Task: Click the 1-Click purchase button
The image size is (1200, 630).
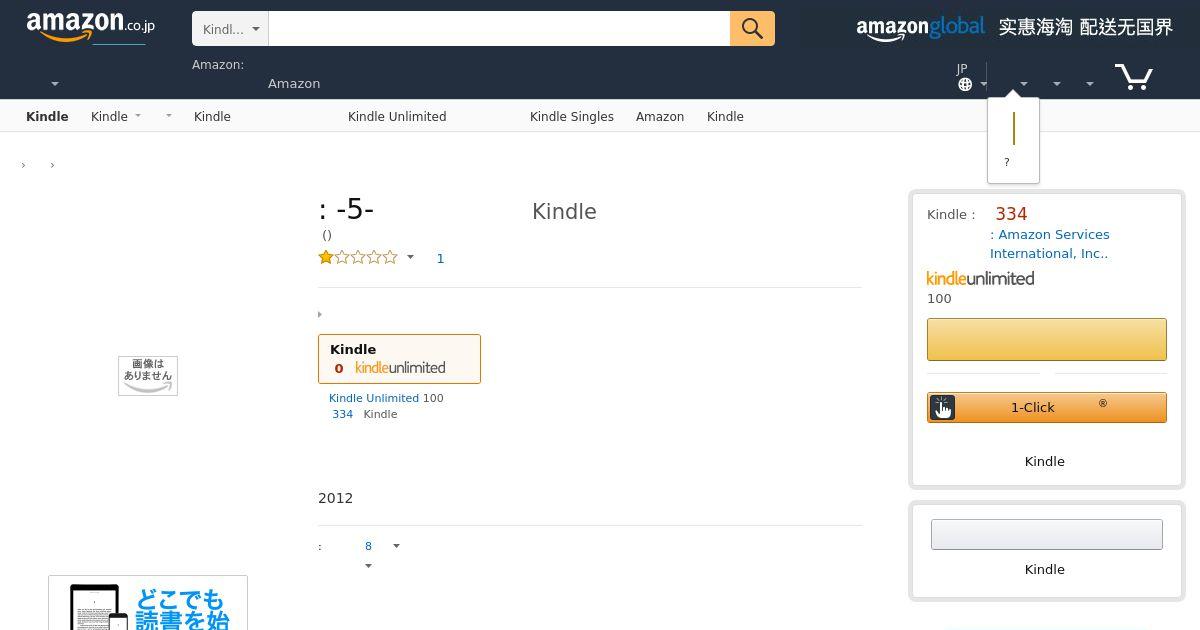Action: click(x=1046, y=407)
